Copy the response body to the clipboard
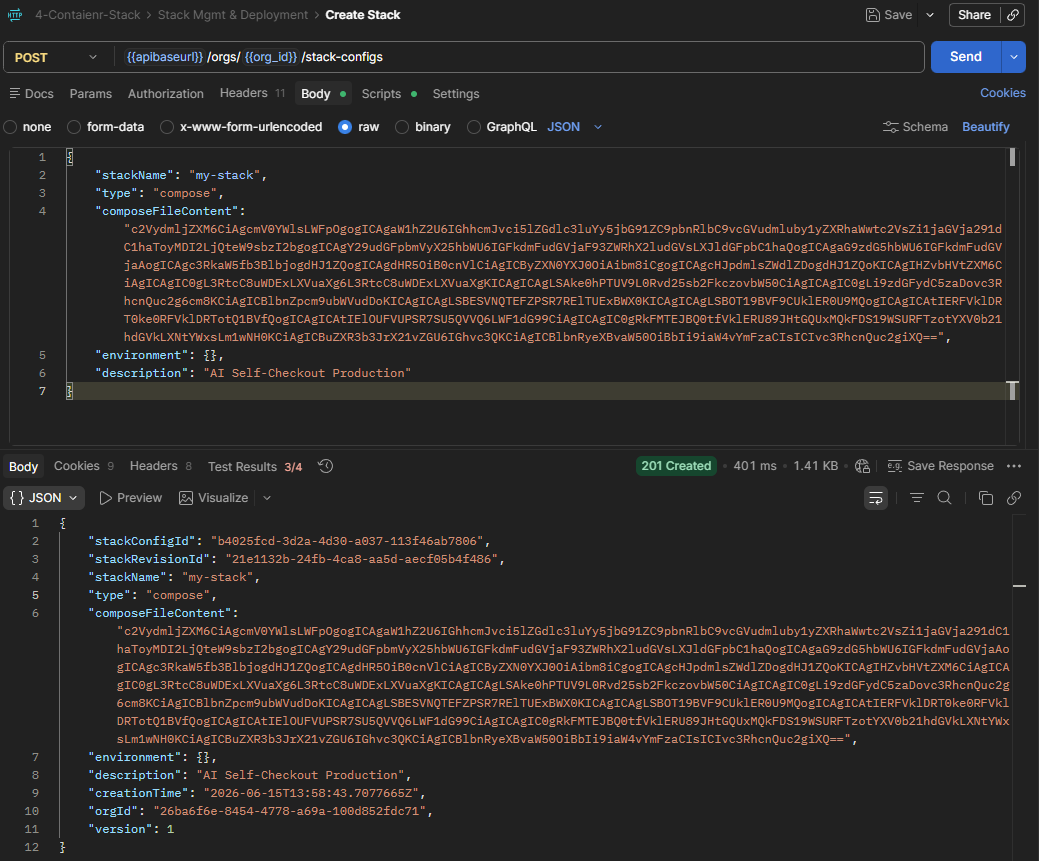Image resolution: width=1039 pixels, height=861 pixels. tap(986, 498)
